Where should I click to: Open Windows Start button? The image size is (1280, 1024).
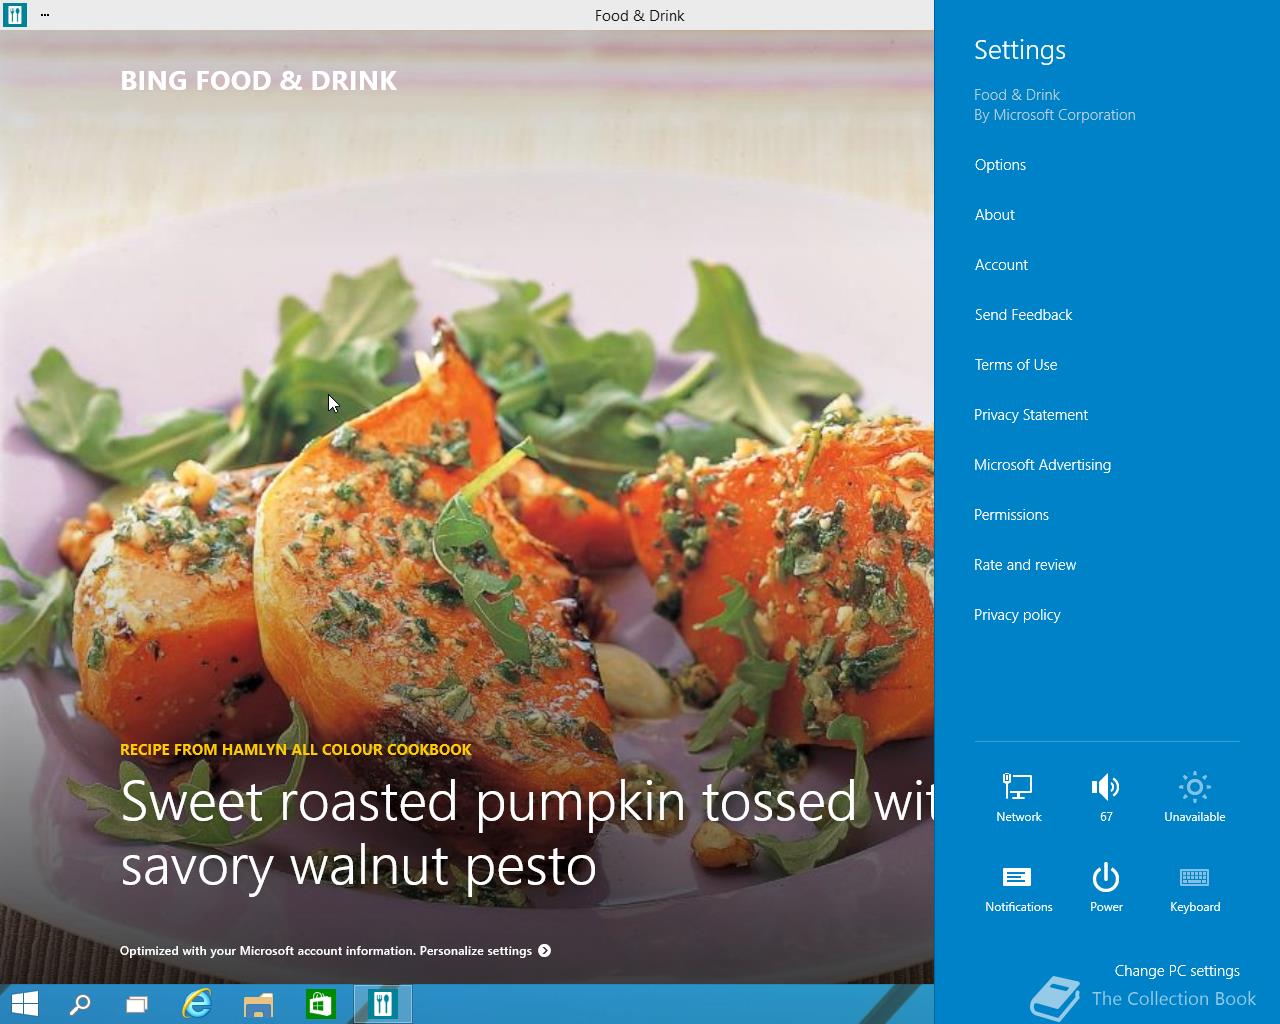tap(24, 1004)
